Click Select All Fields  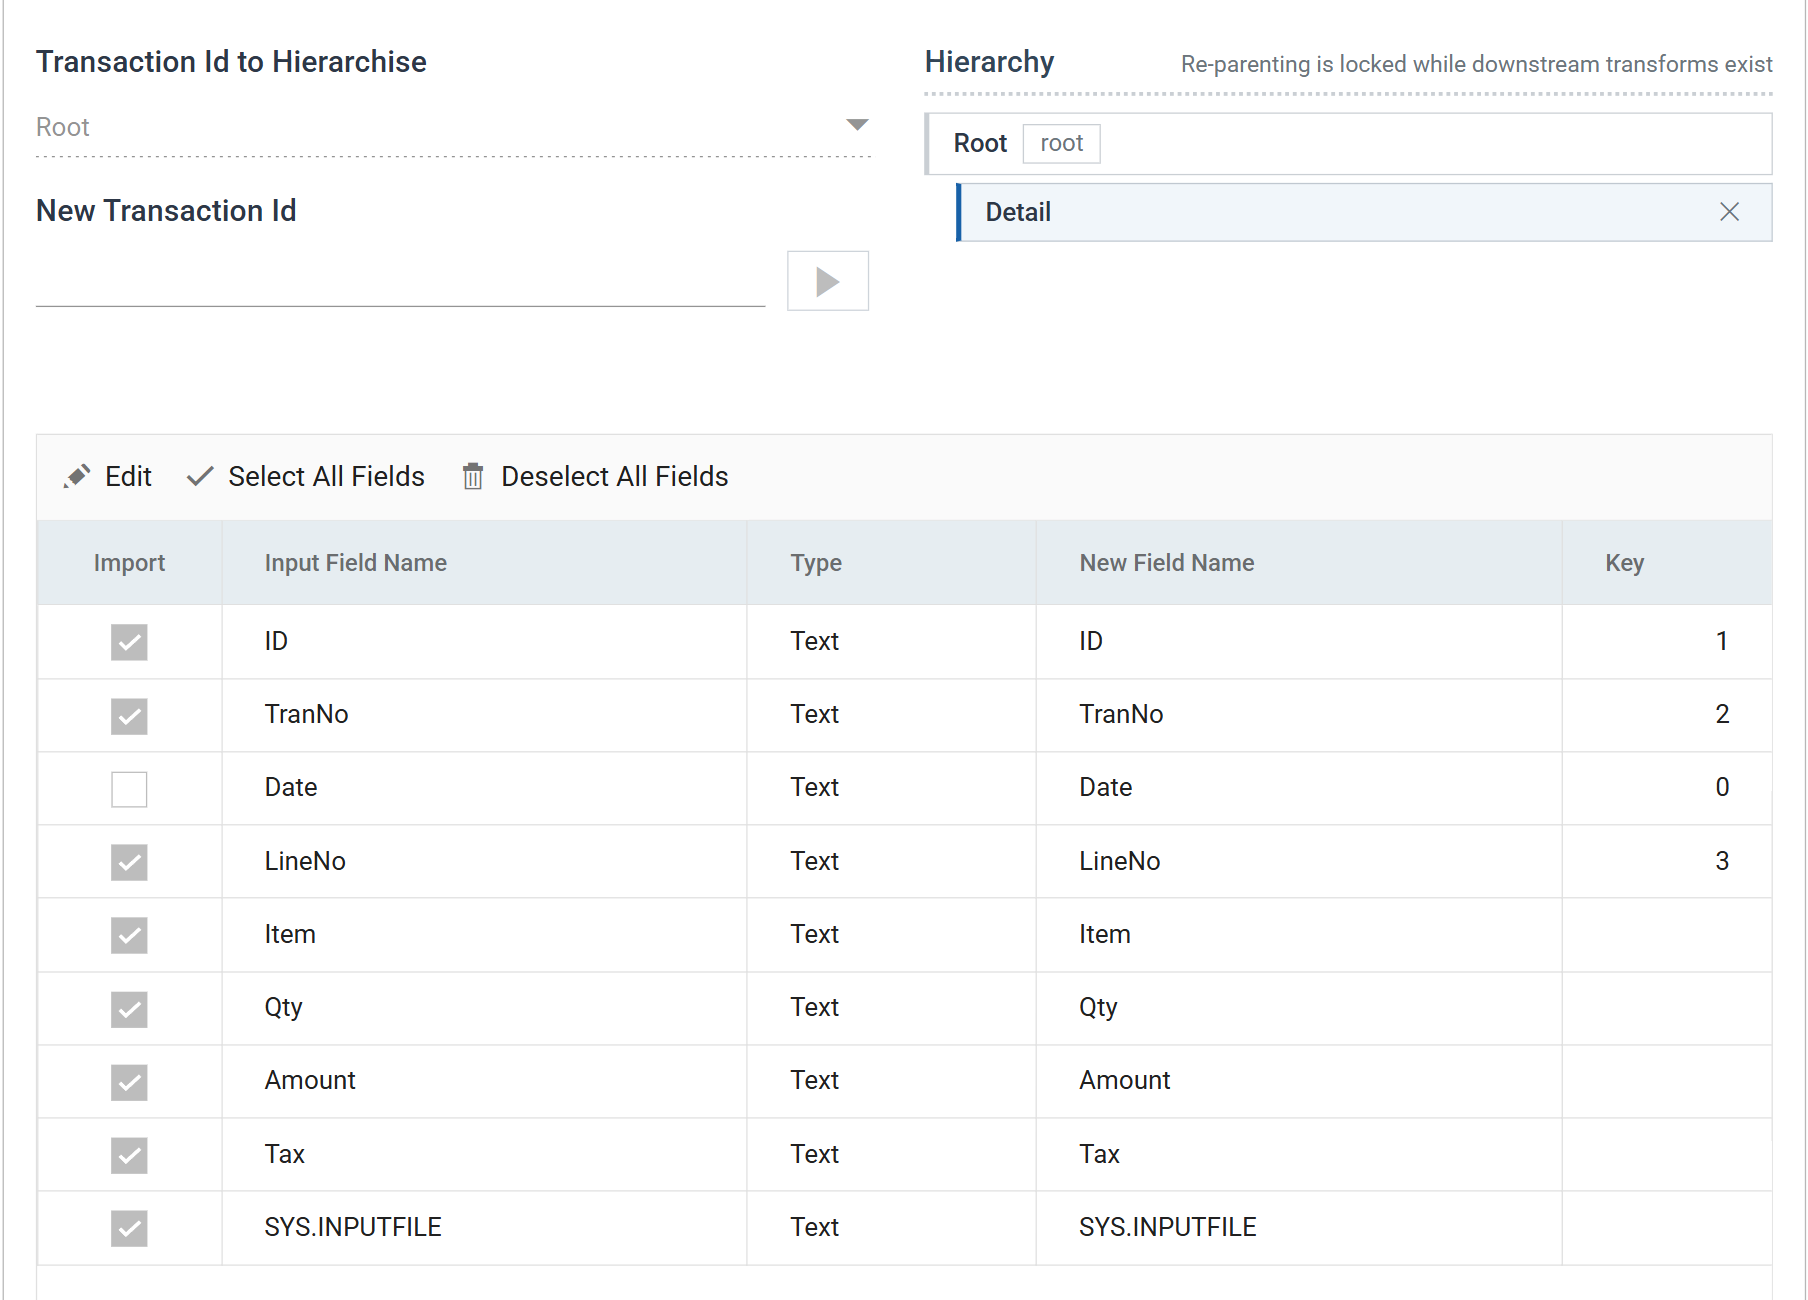click(306, 476)
